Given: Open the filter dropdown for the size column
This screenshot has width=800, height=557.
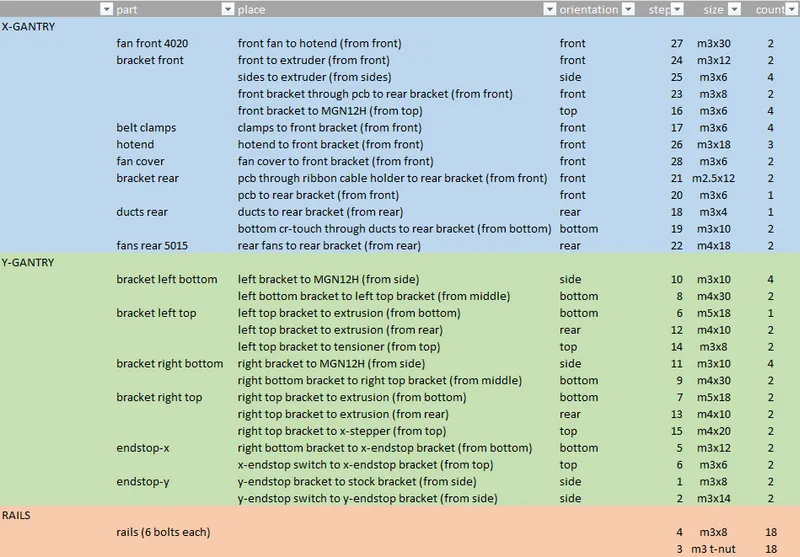Looking at the screenshot, I should click(x=734, y=9).
